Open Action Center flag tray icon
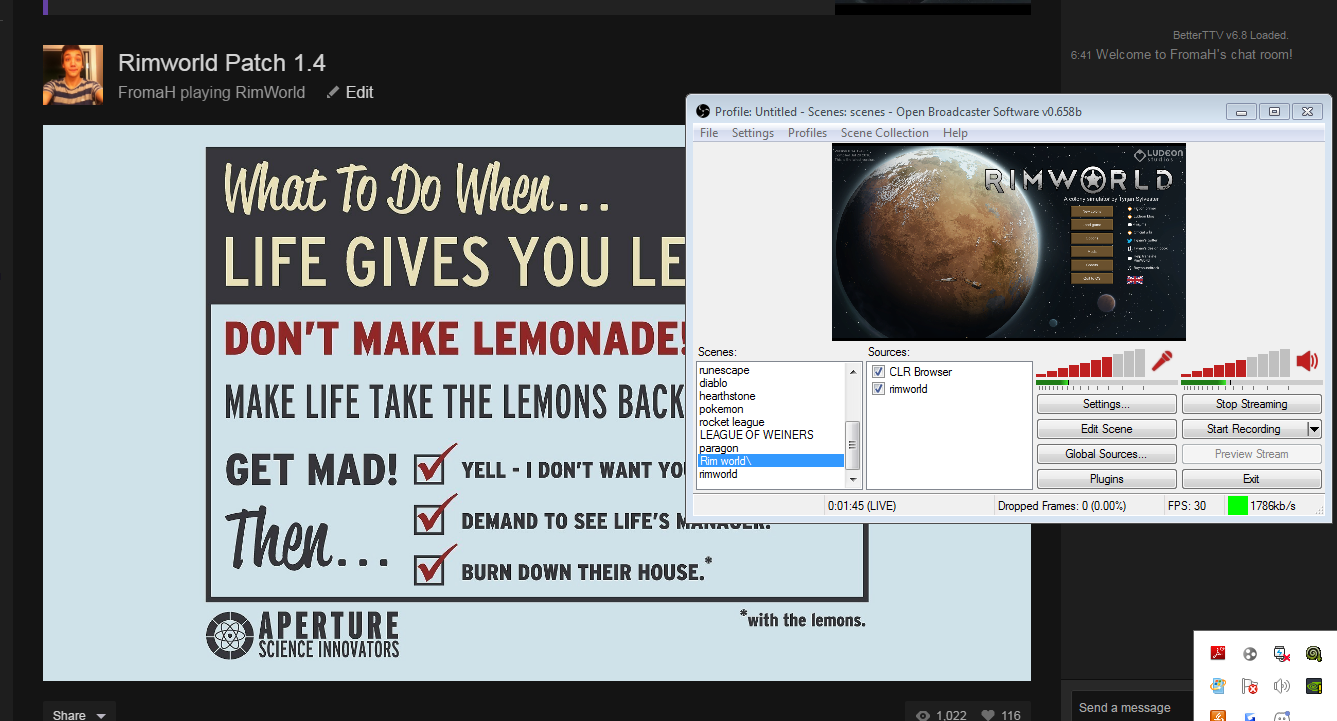The image size is (1337, 721). pos(1250,686)
